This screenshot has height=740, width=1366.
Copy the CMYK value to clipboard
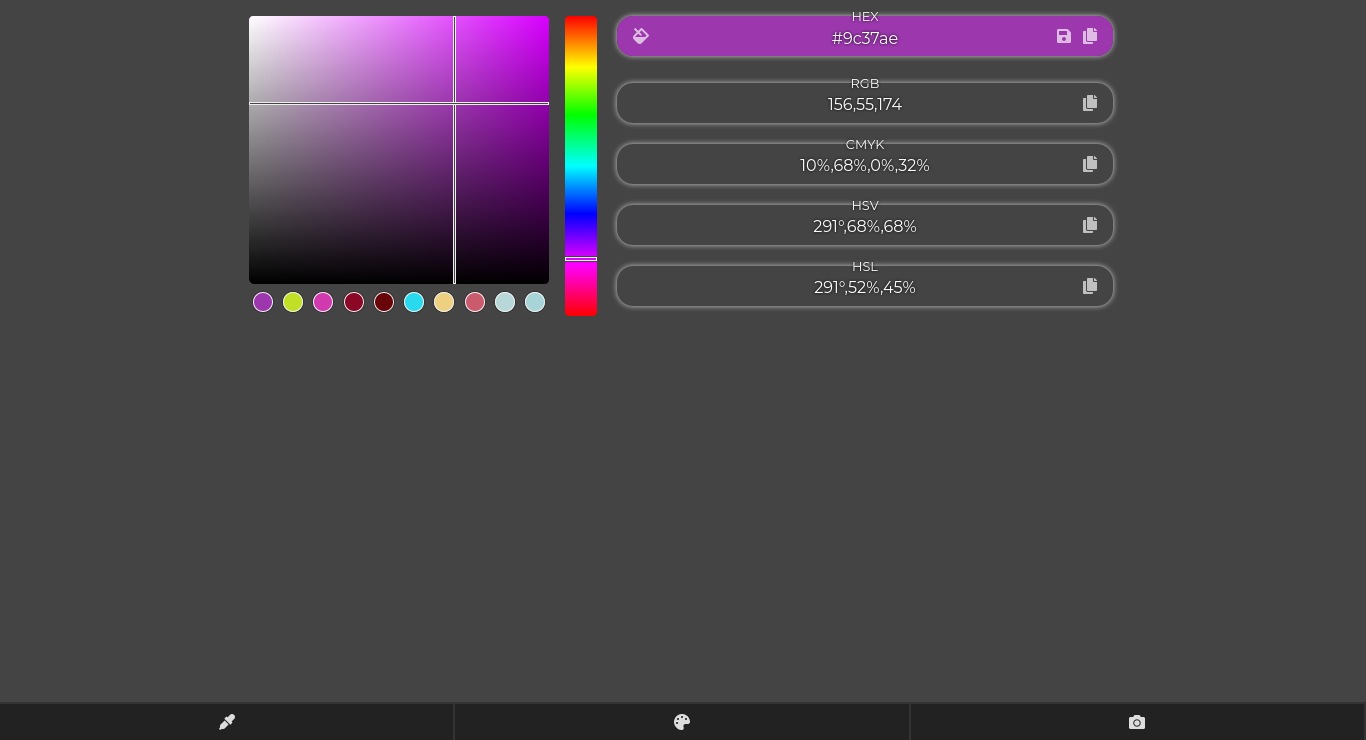(x=1090, y=163)
